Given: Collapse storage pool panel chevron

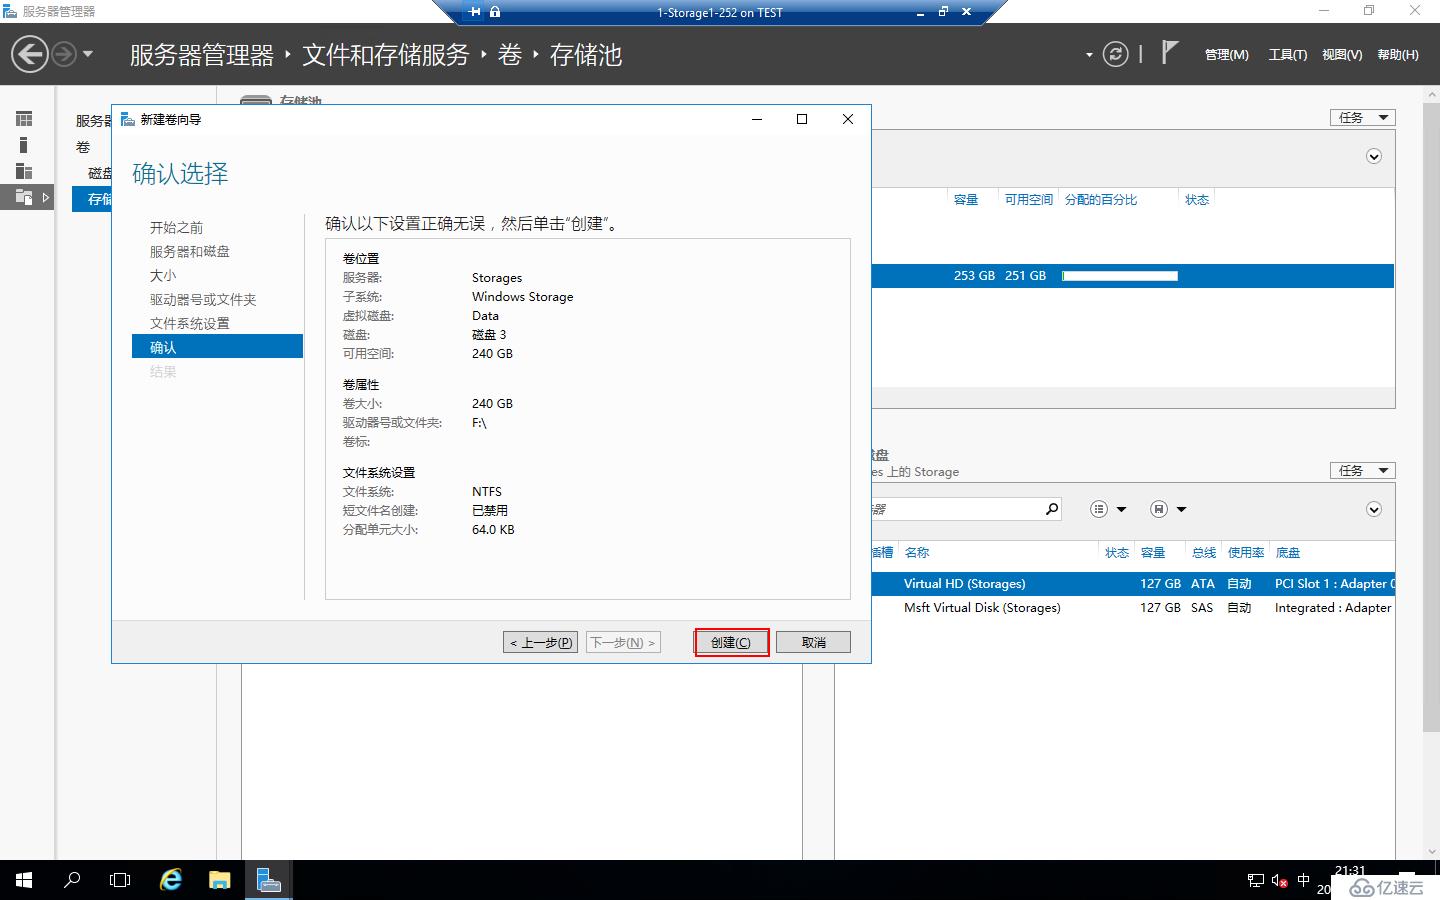Looking at the screenshot, I should [x=1374, y=156].
